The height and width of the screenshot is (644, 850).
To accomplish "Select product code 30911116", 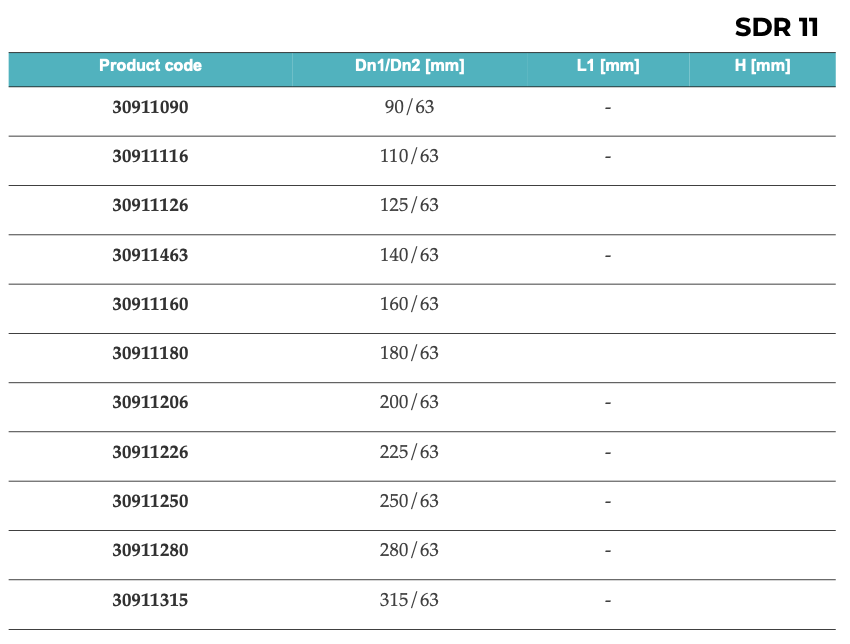I will click(x=150, y=156).
